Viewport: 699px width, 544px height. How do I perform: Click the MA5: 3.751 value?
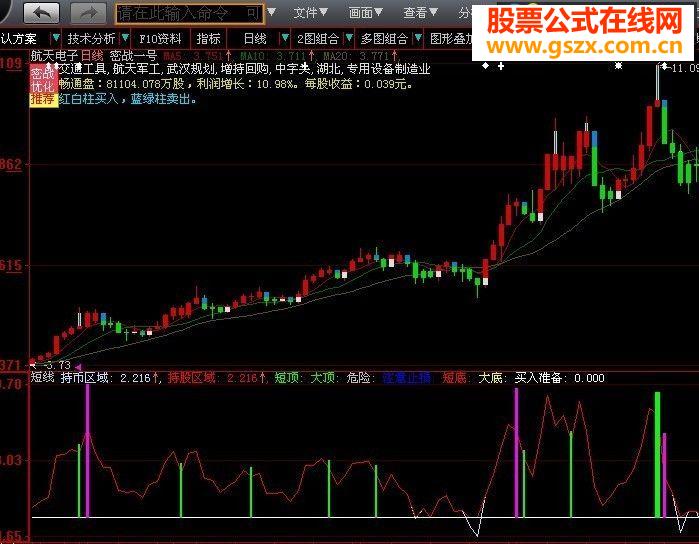click(x=197, y=56)
